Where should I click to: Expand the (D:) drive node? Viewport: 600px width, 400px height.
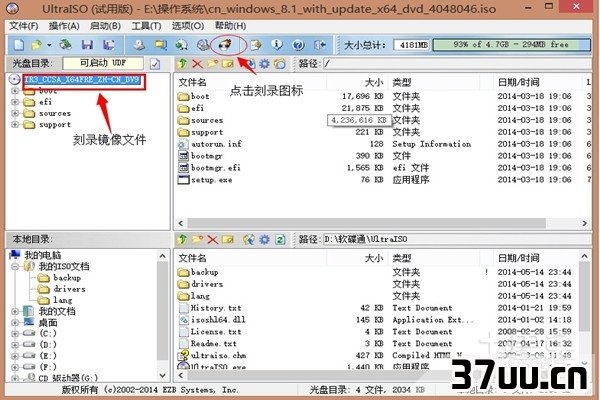pyautogui.click(x=15, y=344)
